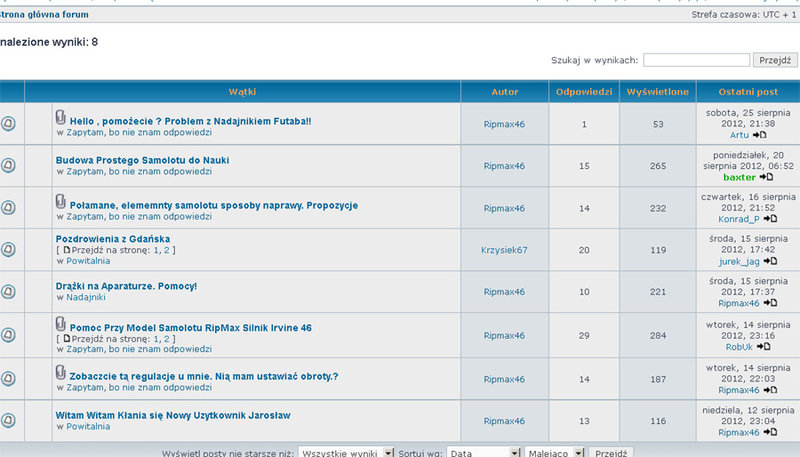Expand the Malejąco order dropdown
This screenshot has width=800, height=457.
[554, 453]
